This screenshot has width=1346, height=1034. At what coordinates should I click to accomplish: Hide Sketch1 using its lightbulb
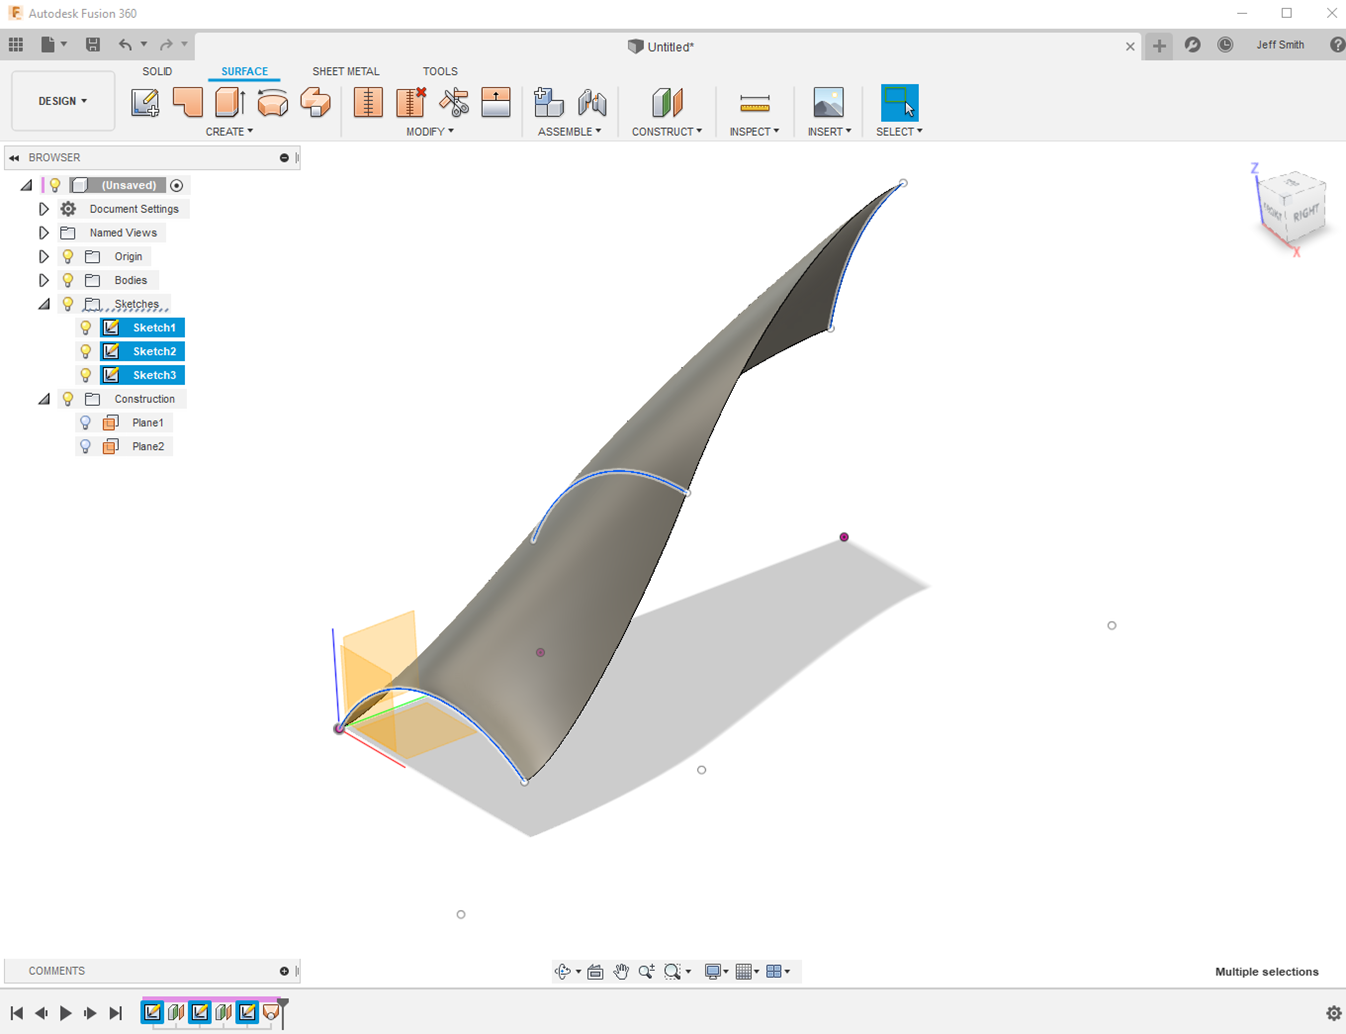[86, 328]
